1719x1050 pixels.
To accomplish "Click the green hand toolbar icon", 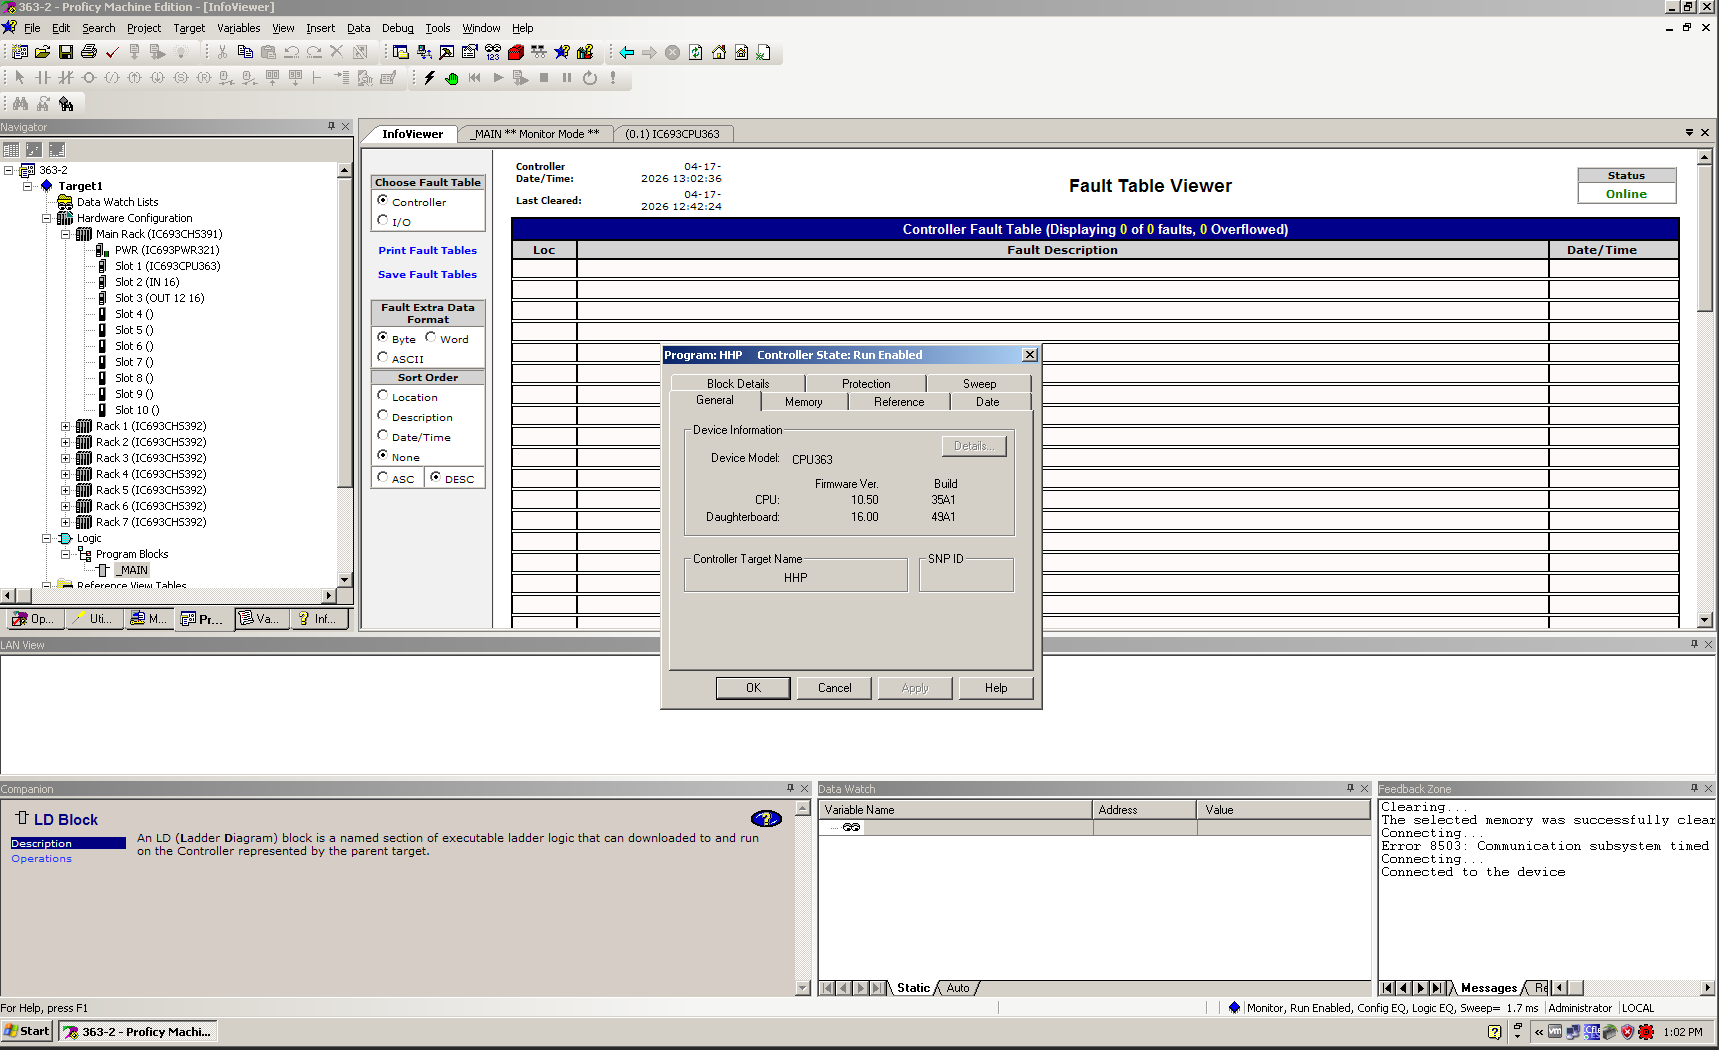I will 452,78.
